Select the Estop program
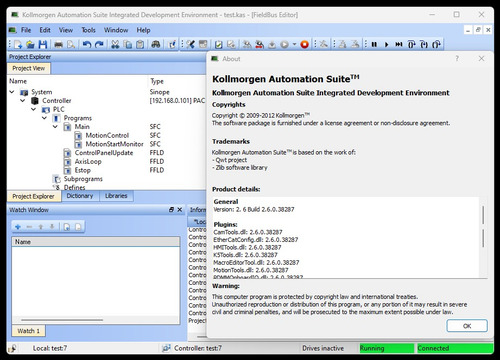The image size is (500, 360). [x=82, y=170]
